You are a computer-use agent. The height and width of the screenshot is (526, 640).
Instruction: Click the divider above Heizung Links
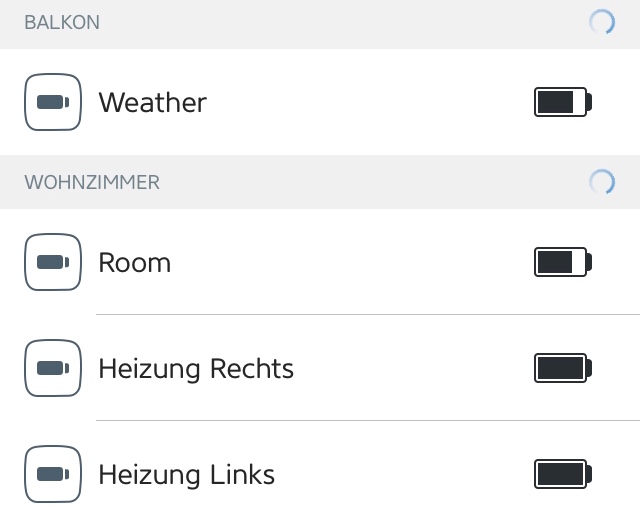(x=367, y=421)
